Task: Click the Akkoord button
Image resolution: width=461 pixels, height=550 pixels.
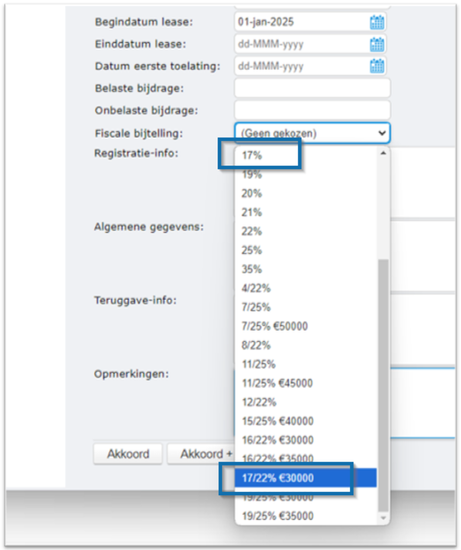Action: tap(128, 454)
